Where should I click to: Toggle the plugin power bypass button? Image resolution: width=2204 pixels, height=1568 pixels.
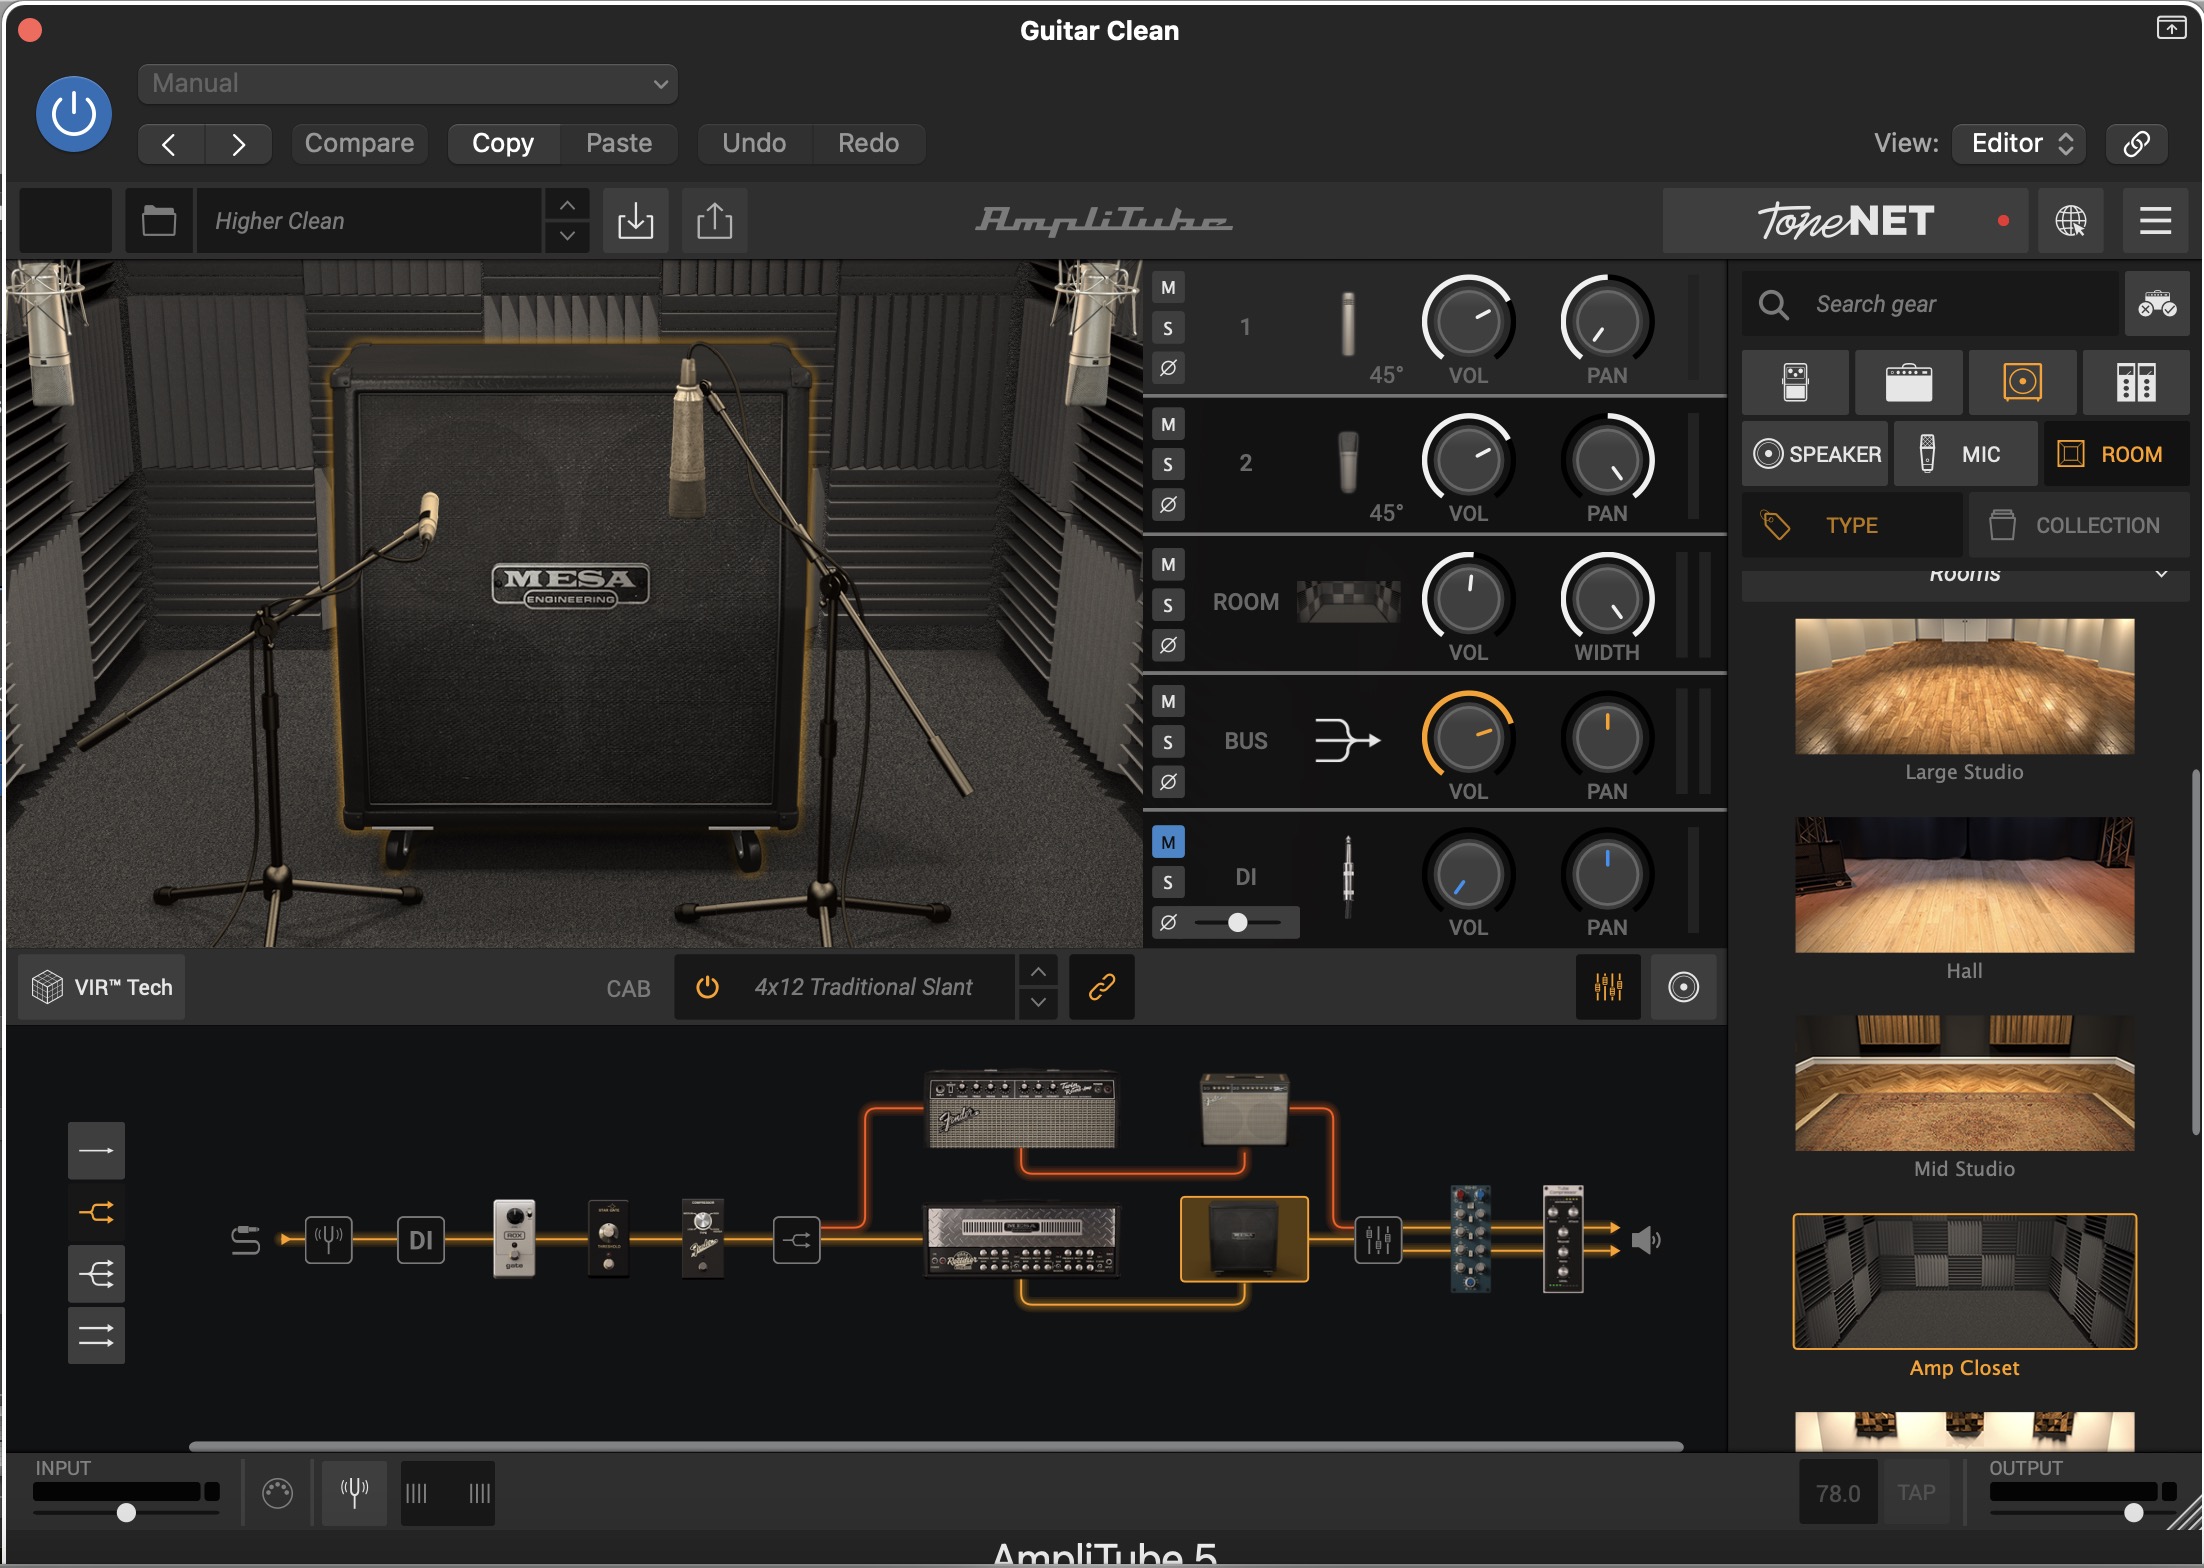tap(74, 113)
